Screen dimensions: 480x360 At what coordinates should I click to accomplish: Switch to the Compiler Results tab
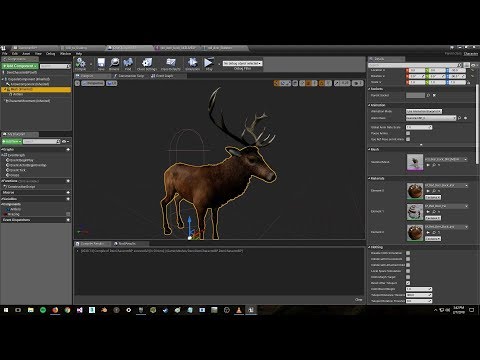(92, 244)
